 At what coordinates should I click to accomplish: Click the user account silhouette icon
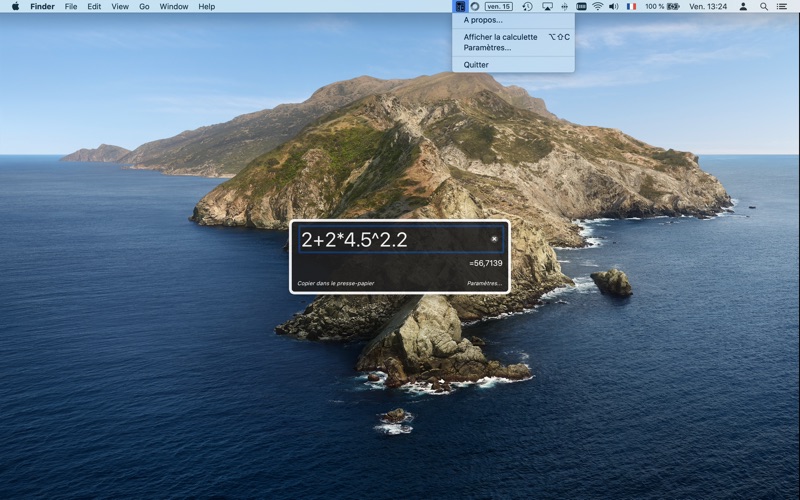pos(743,6)
